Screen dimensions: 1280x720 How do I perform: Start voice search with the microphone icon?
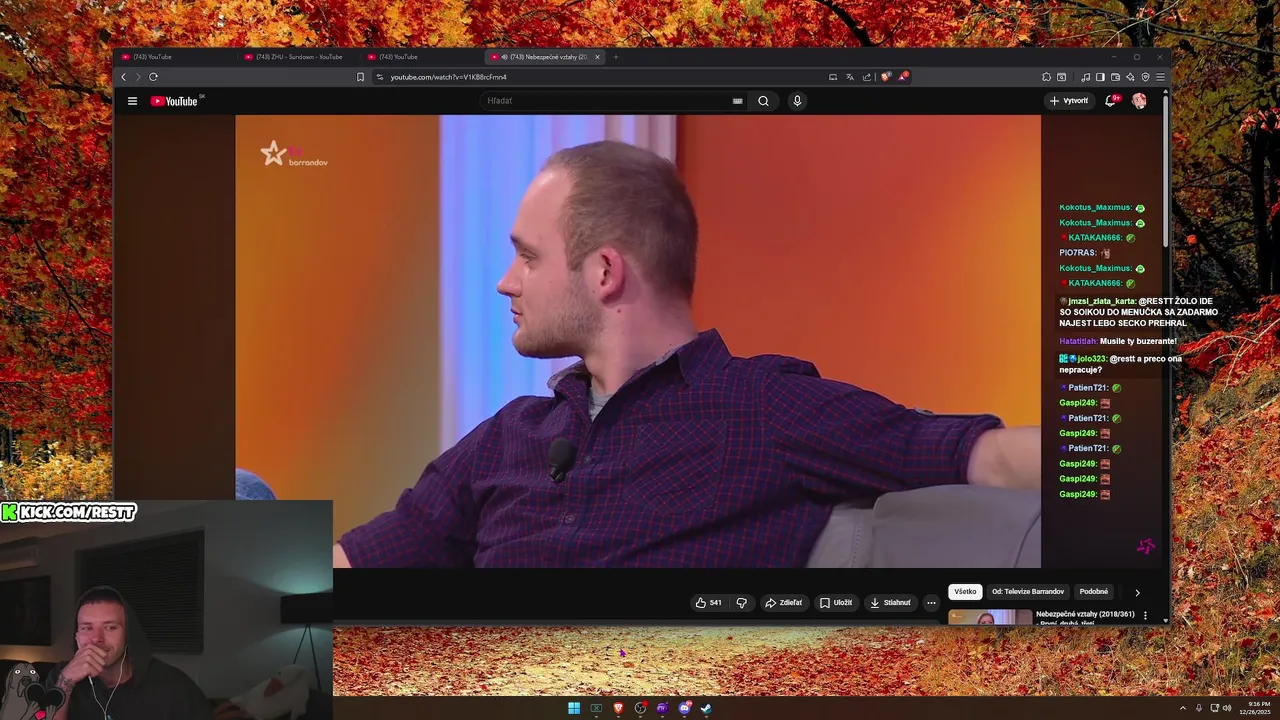pyautogui.click(x=797, y=101)
